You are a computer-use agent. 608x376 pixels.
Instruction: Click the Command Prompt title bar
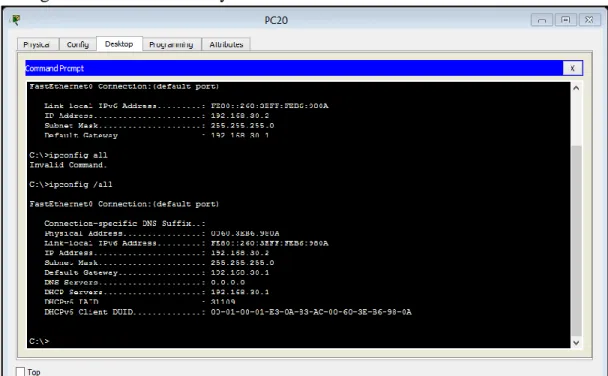coord(294,68)
